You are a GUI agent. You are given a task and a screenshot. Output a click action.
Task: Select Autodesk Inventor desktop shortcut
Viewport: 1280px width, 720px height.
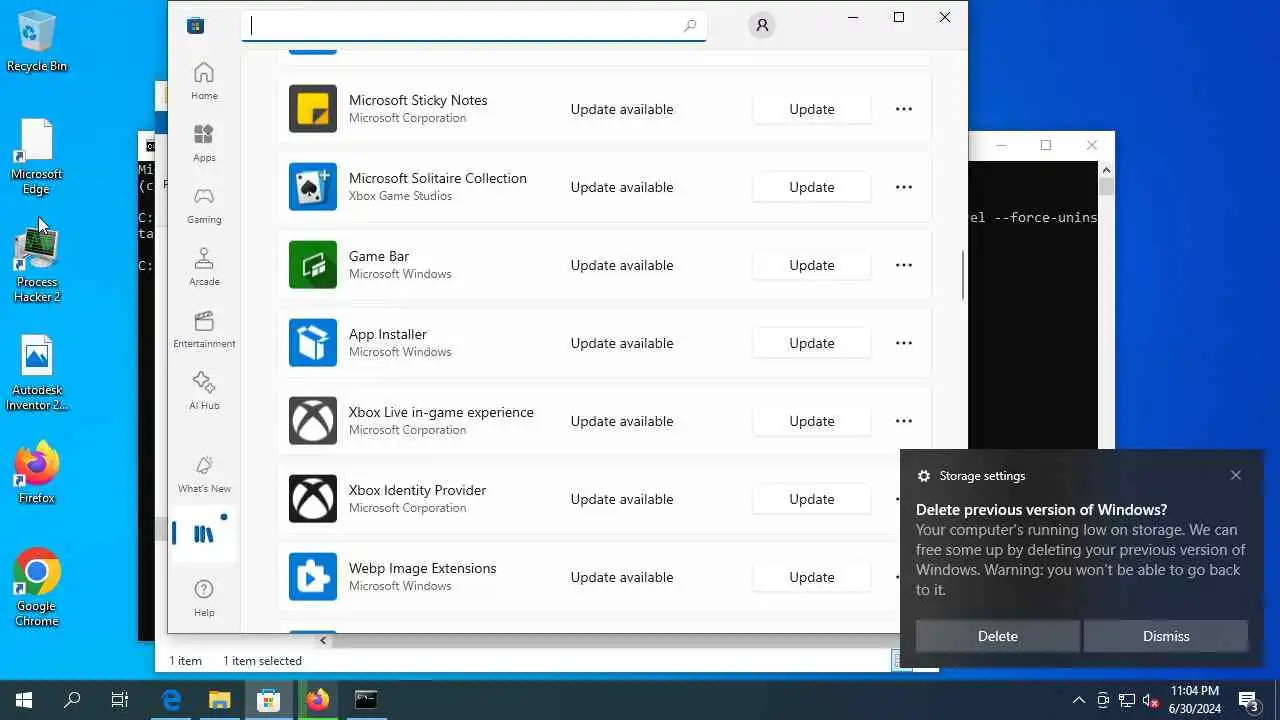click(x=37, y=373)
